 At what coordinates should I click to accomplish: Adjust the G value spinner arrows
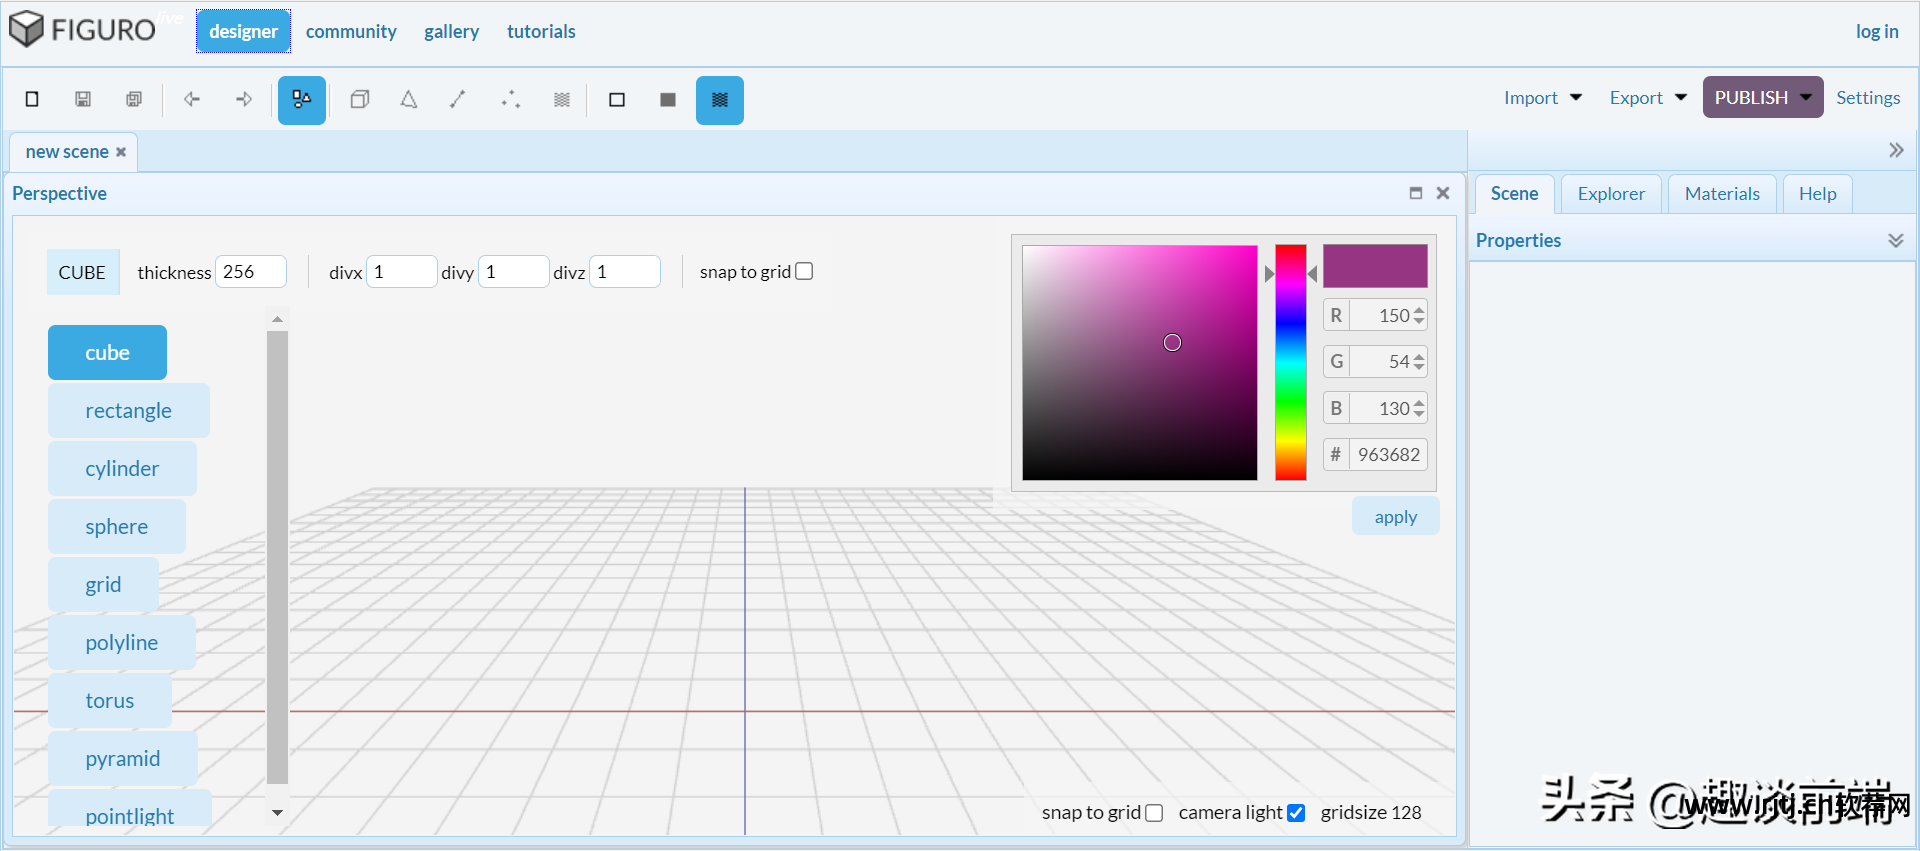[1419, 362]
